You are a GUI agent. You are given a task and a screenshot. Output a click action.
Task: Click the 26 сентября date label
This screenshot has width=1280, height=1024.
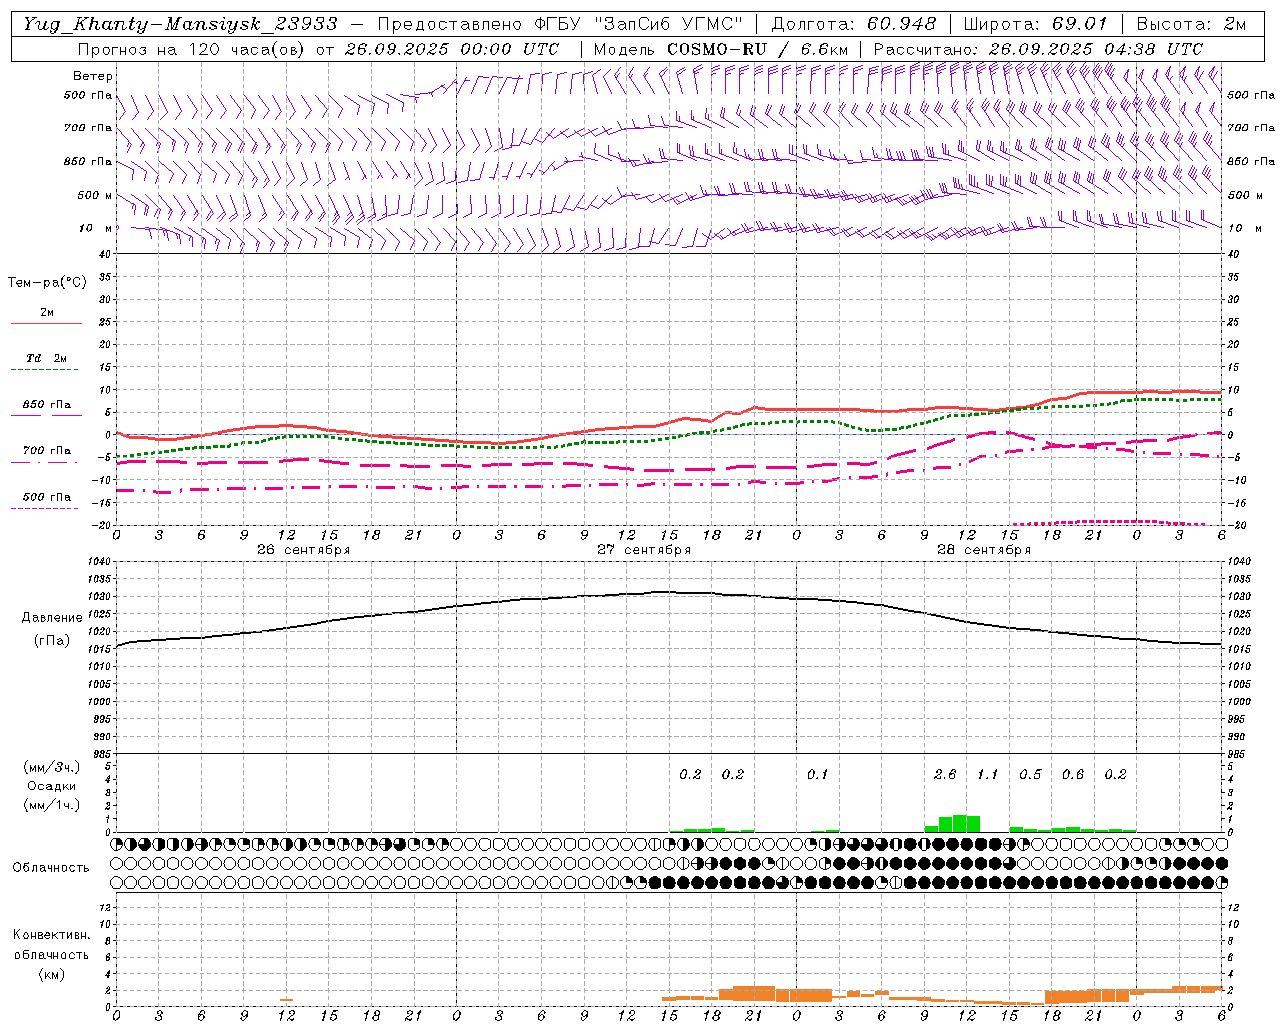point(303,550)
